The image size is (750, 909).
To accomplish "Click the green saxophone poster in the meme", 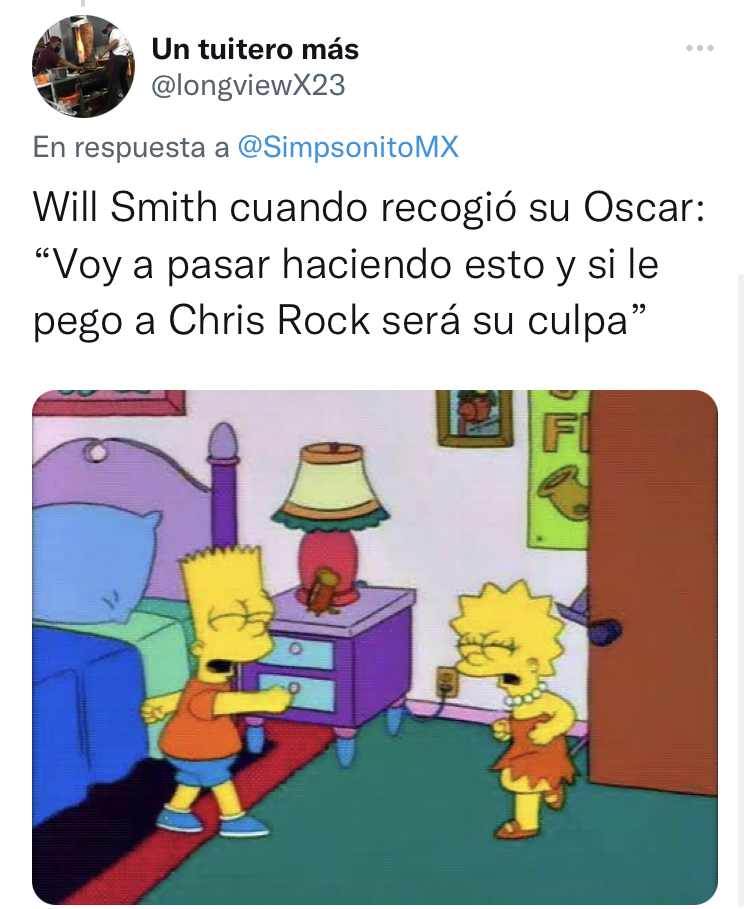I will [557, 468].
